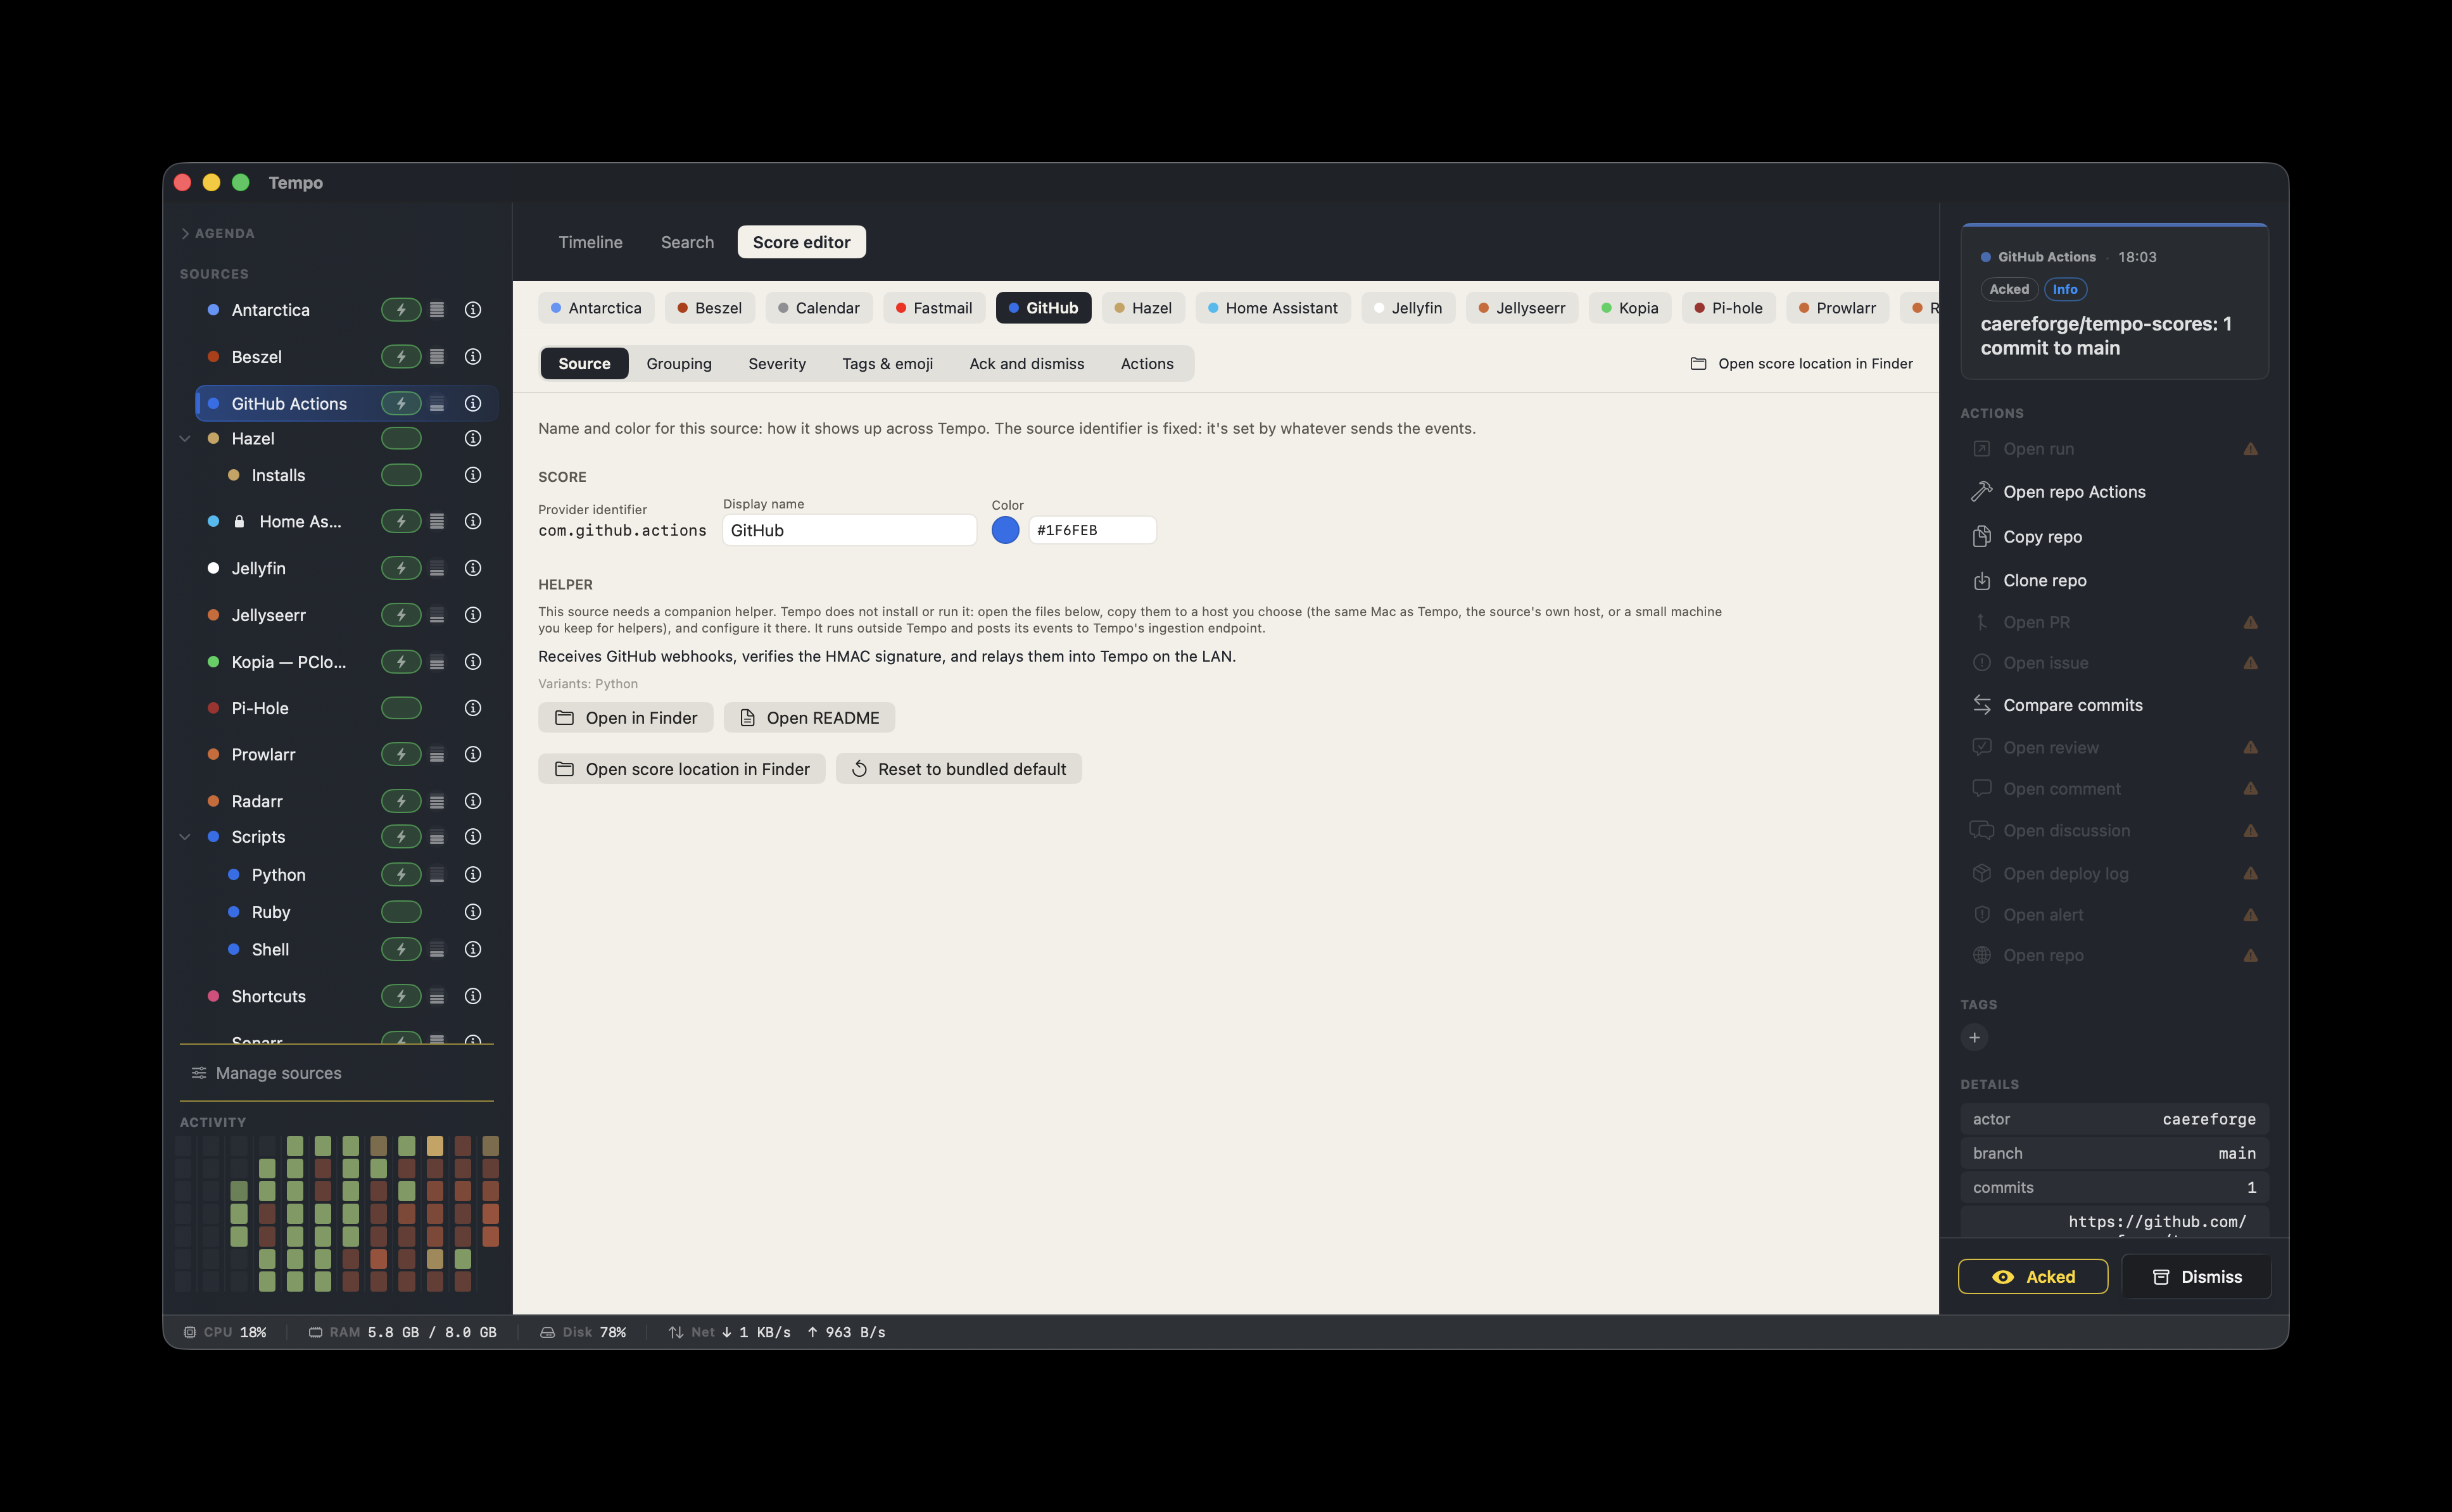
Task: Click the Open README button
Action: (809, 718)
